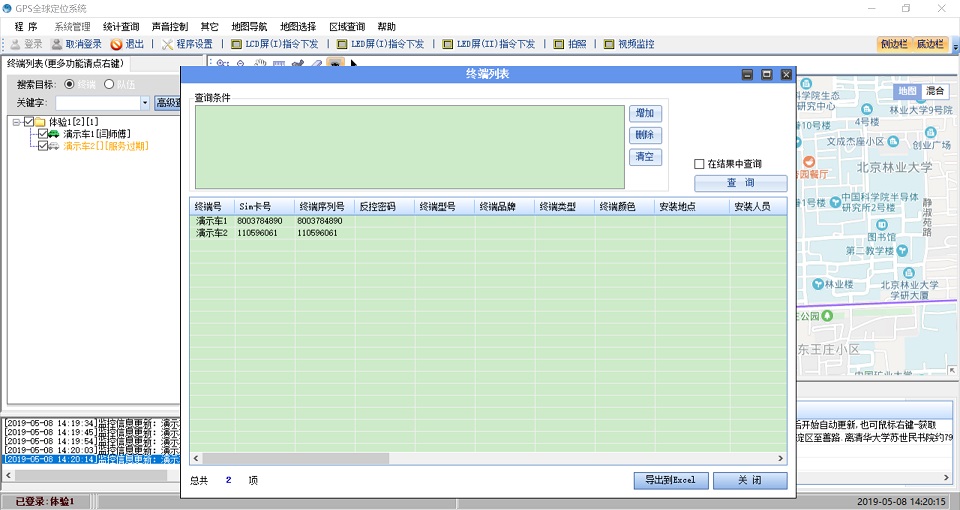Open the 关键字 keyword dropdown arrow

[144, 103]
